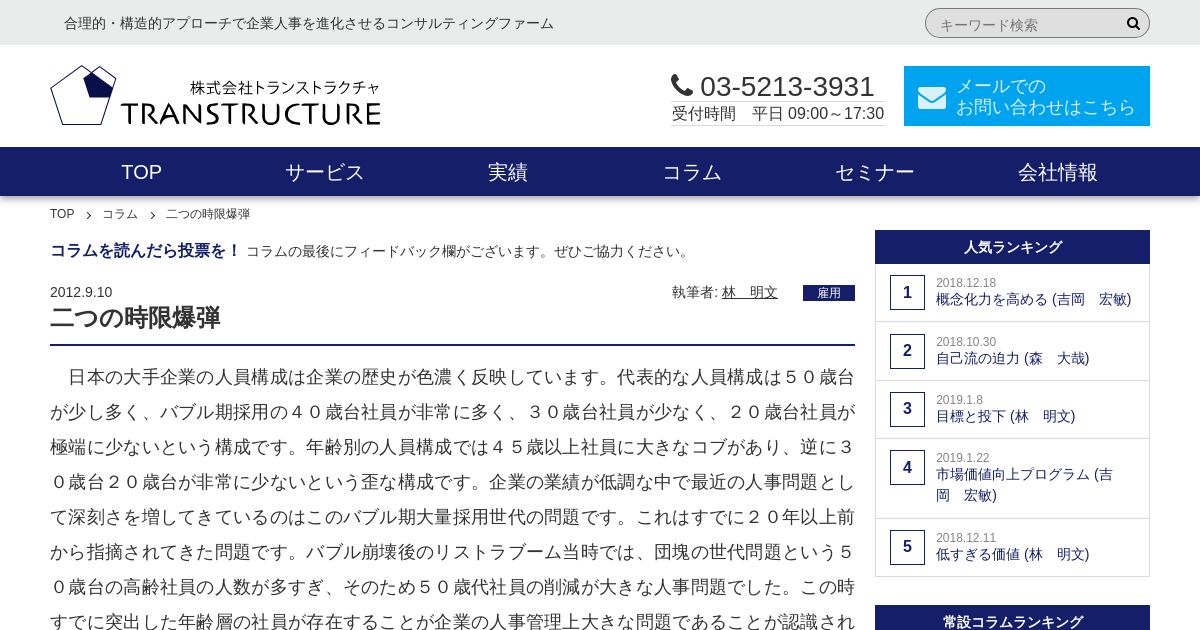Click ranking number 2 badge
This screenshot has width=1200, height=630.
click(x=907, y=351)
